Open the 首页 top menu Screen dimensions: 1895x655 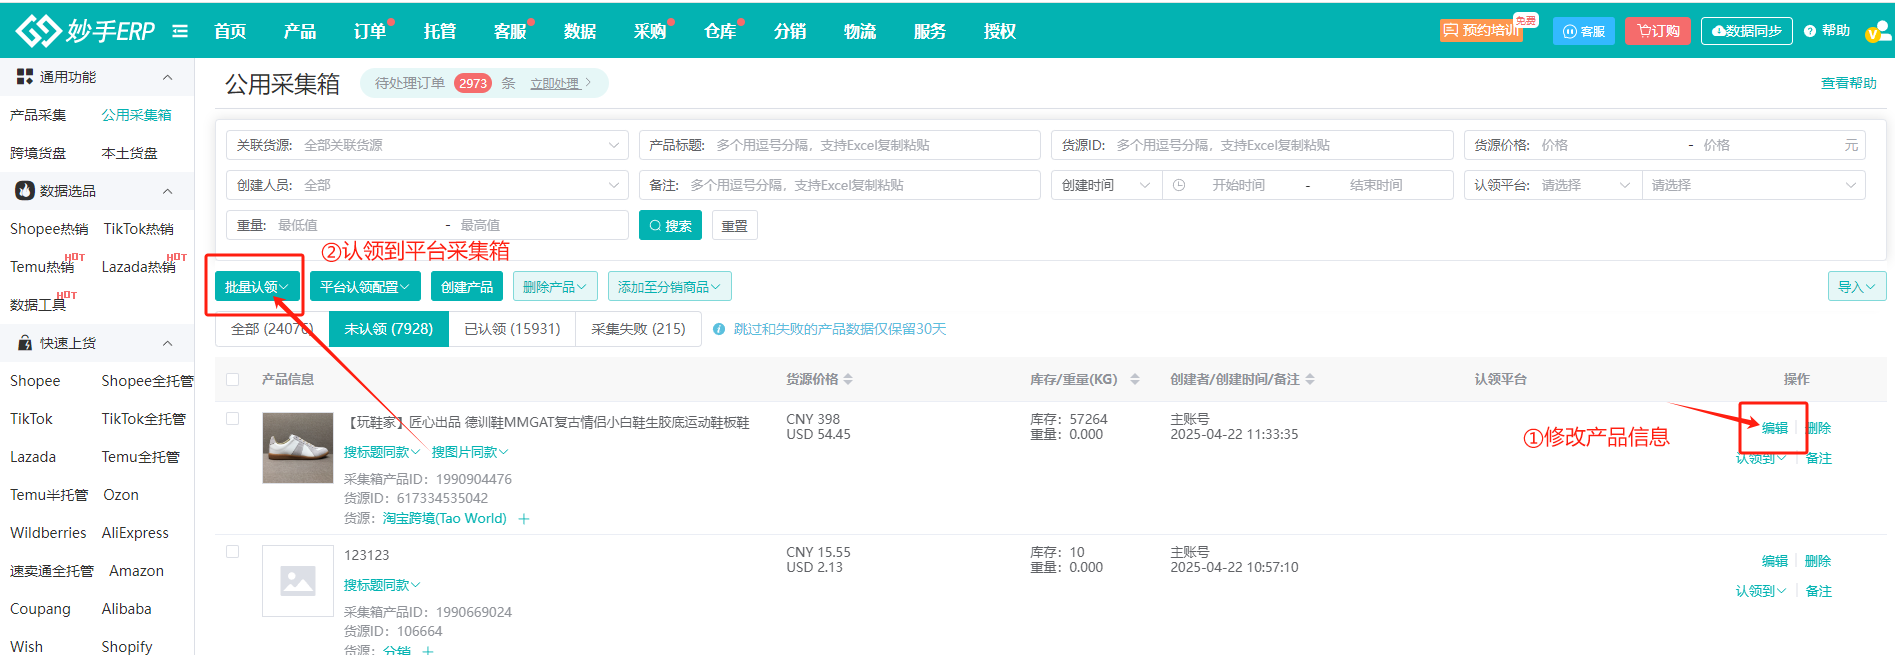230,31
